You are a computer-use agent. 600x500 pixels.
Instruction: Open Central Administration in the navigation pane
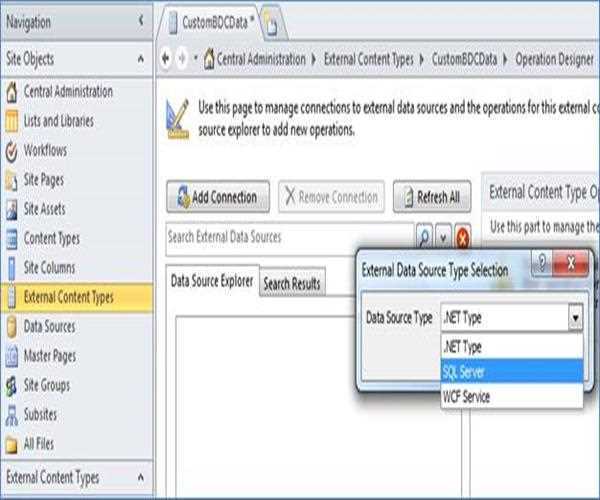point(67,92)
